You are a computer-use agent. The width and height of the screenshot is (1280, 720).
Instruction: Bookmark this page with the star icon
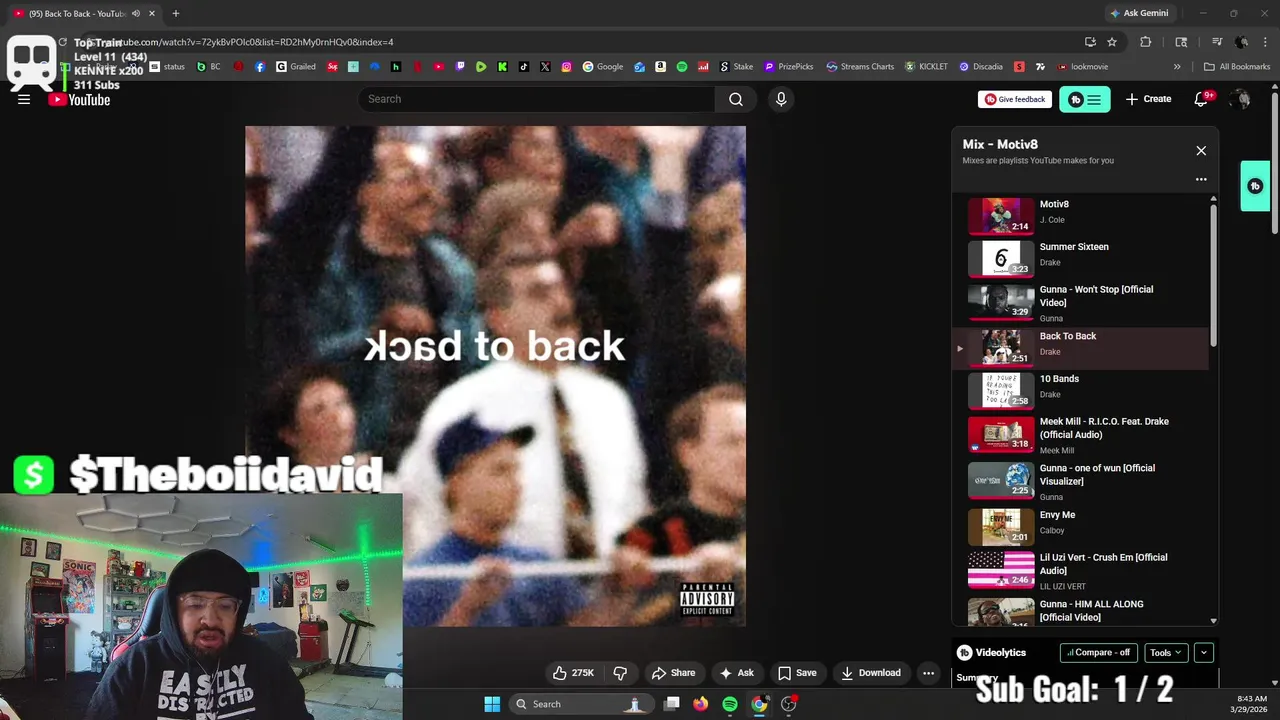coord(1112,42)
